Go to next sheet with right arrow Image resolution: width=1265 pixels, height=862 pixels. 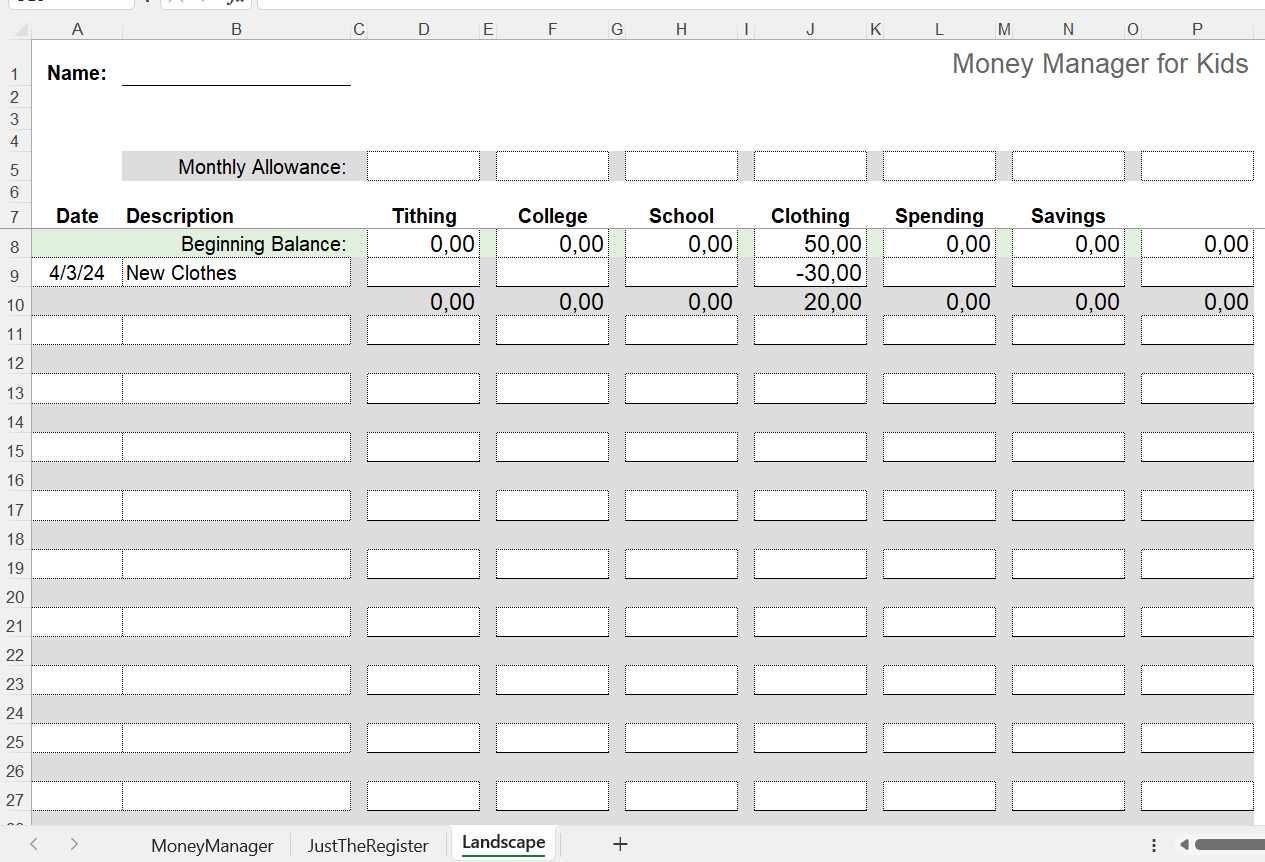point(74,844)
